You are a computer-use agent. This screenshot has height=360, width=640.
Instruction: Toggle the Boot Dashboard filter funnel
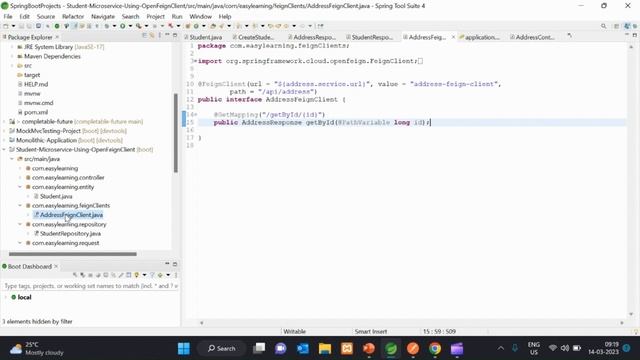[152, 275]
